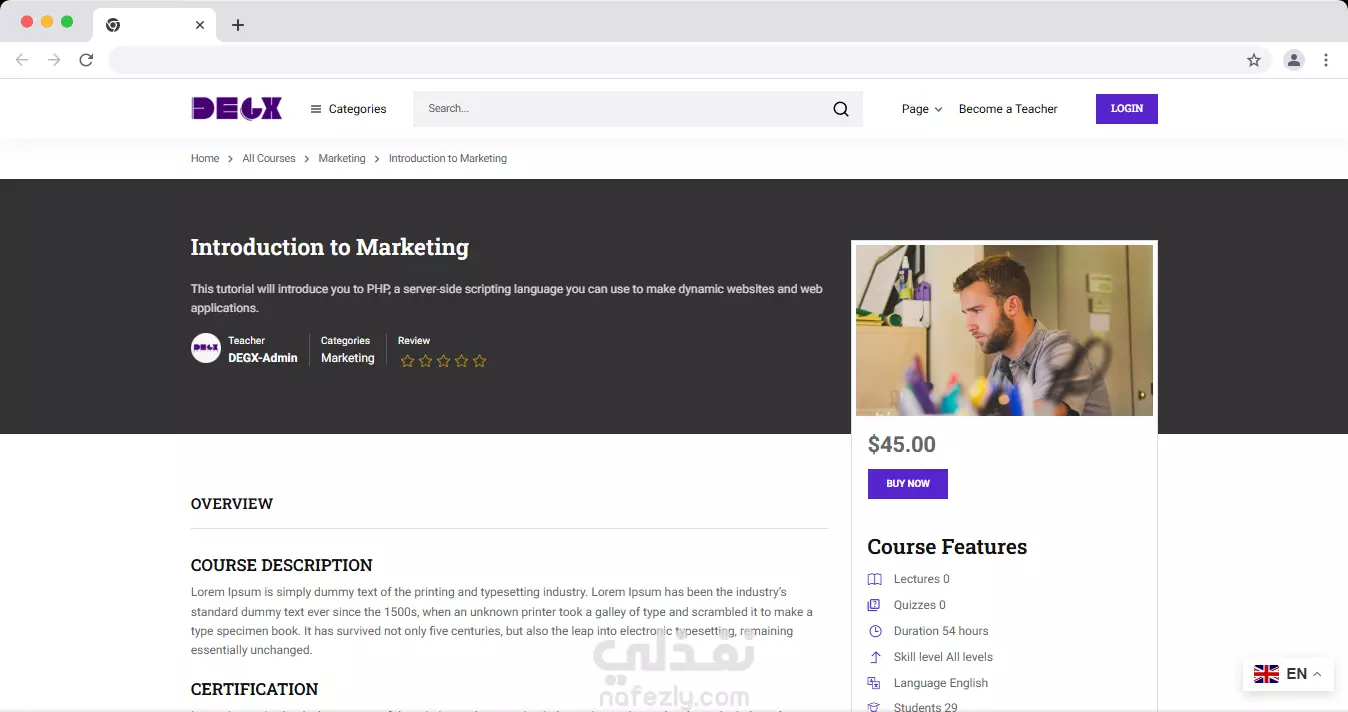
Task: Click the search magnifier icon
Action: point(840,109)
